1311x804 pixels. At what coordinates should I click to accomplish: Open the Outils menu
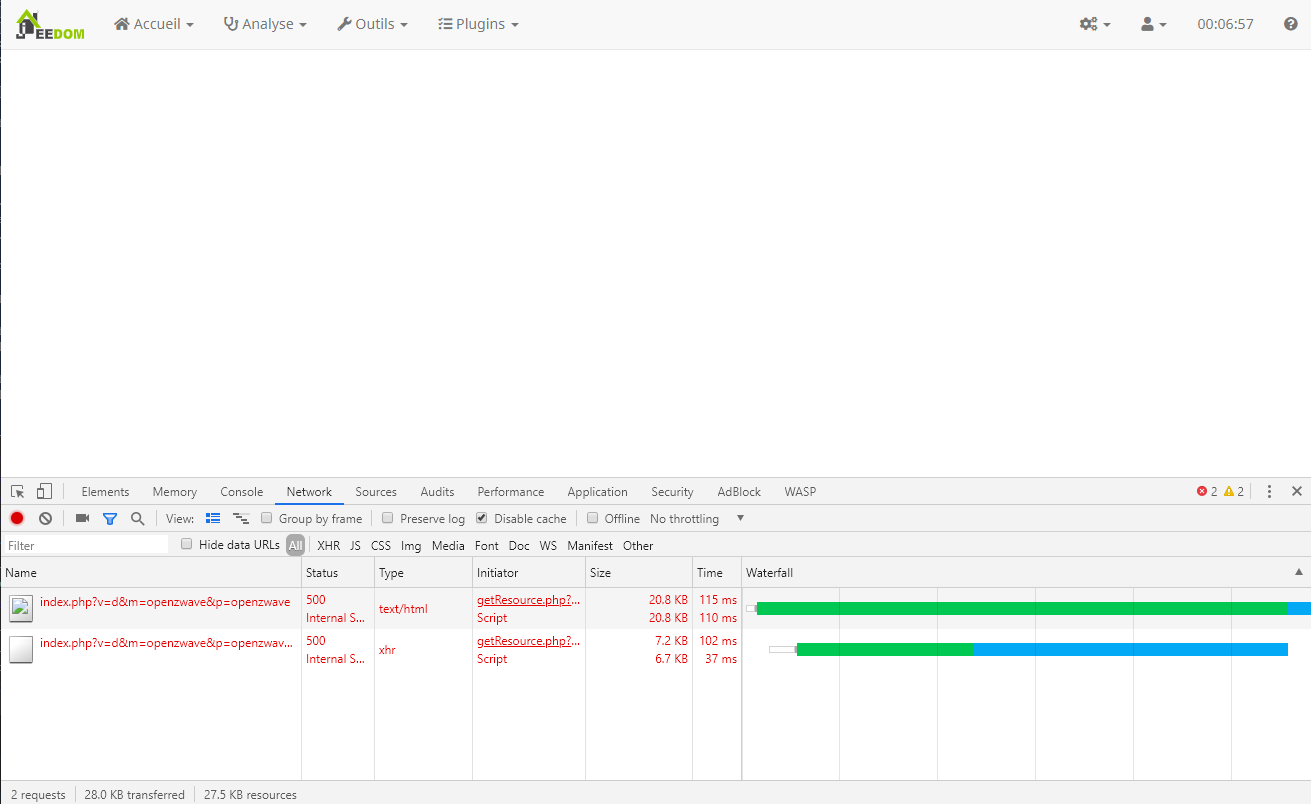[x=372, y=24]
